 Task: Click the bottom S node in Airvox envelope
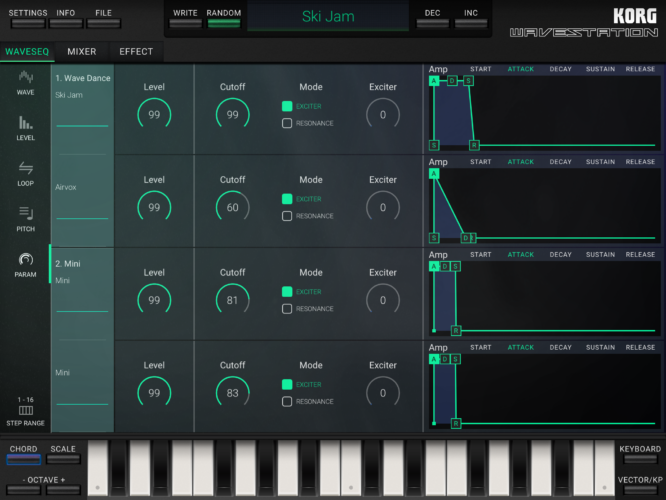click(434, 238)
